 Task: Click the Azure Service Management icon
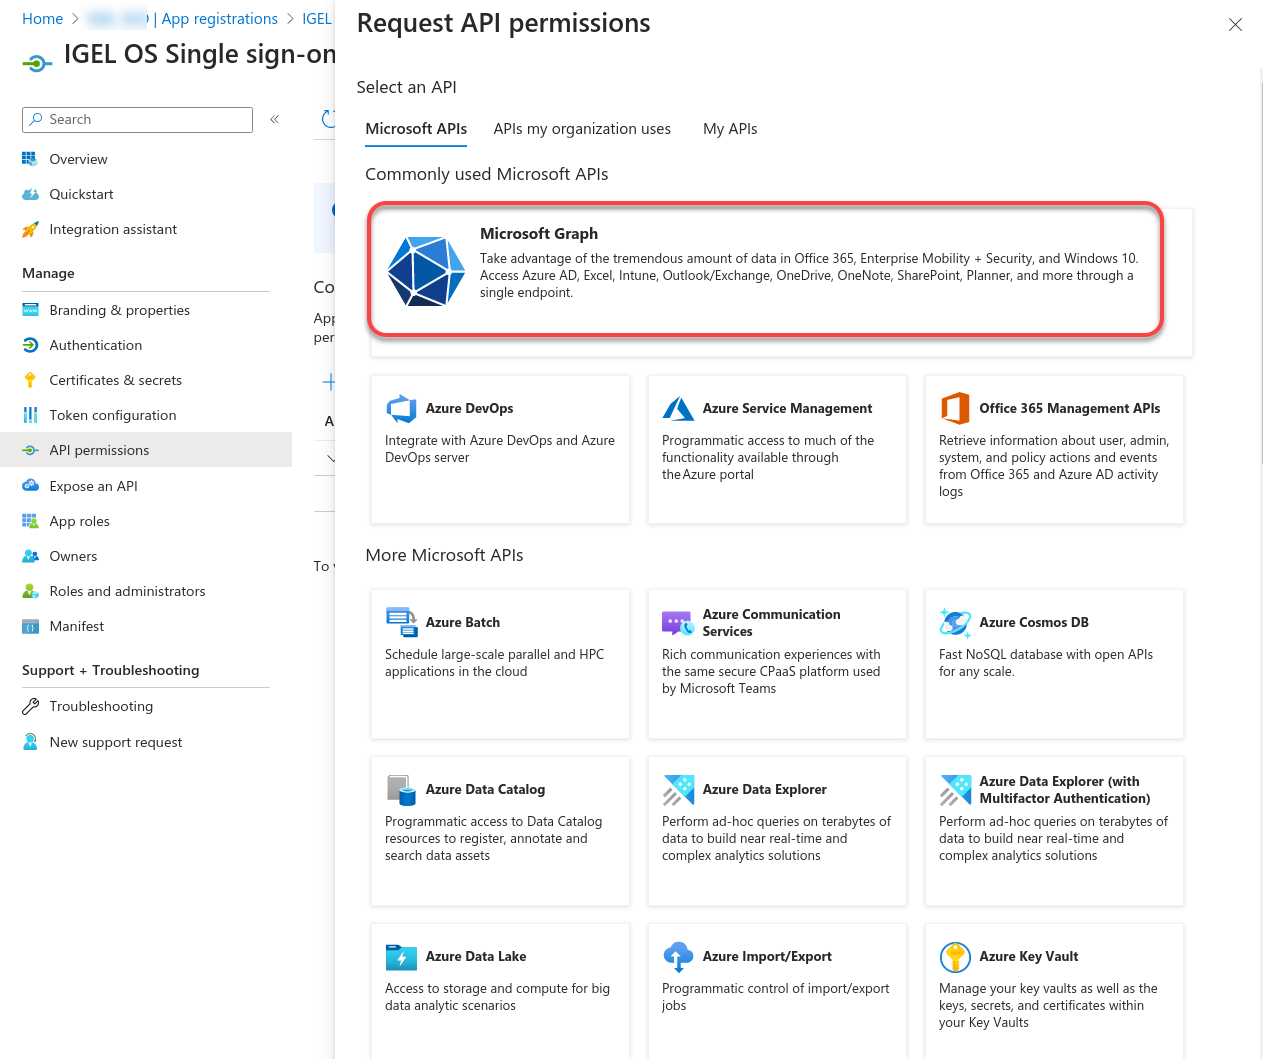678,409
